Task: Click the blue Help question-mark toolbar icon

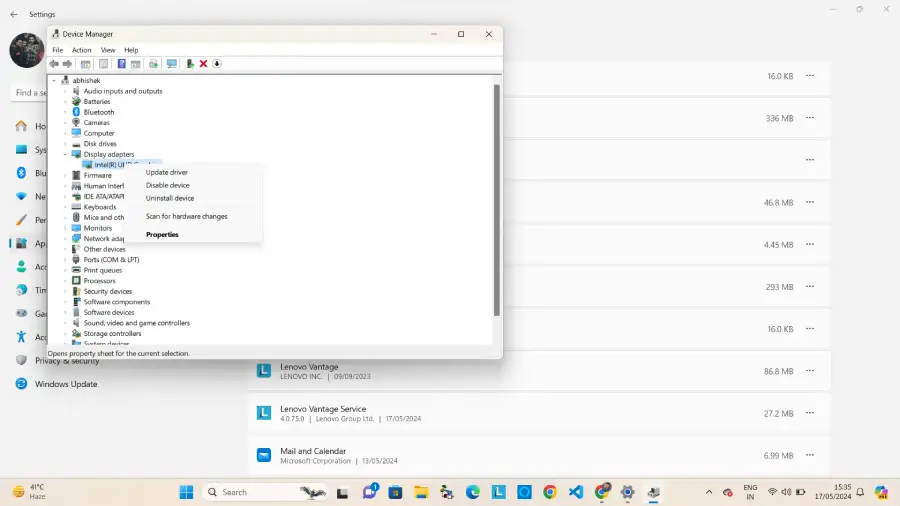Action: (x=122, y=64)
